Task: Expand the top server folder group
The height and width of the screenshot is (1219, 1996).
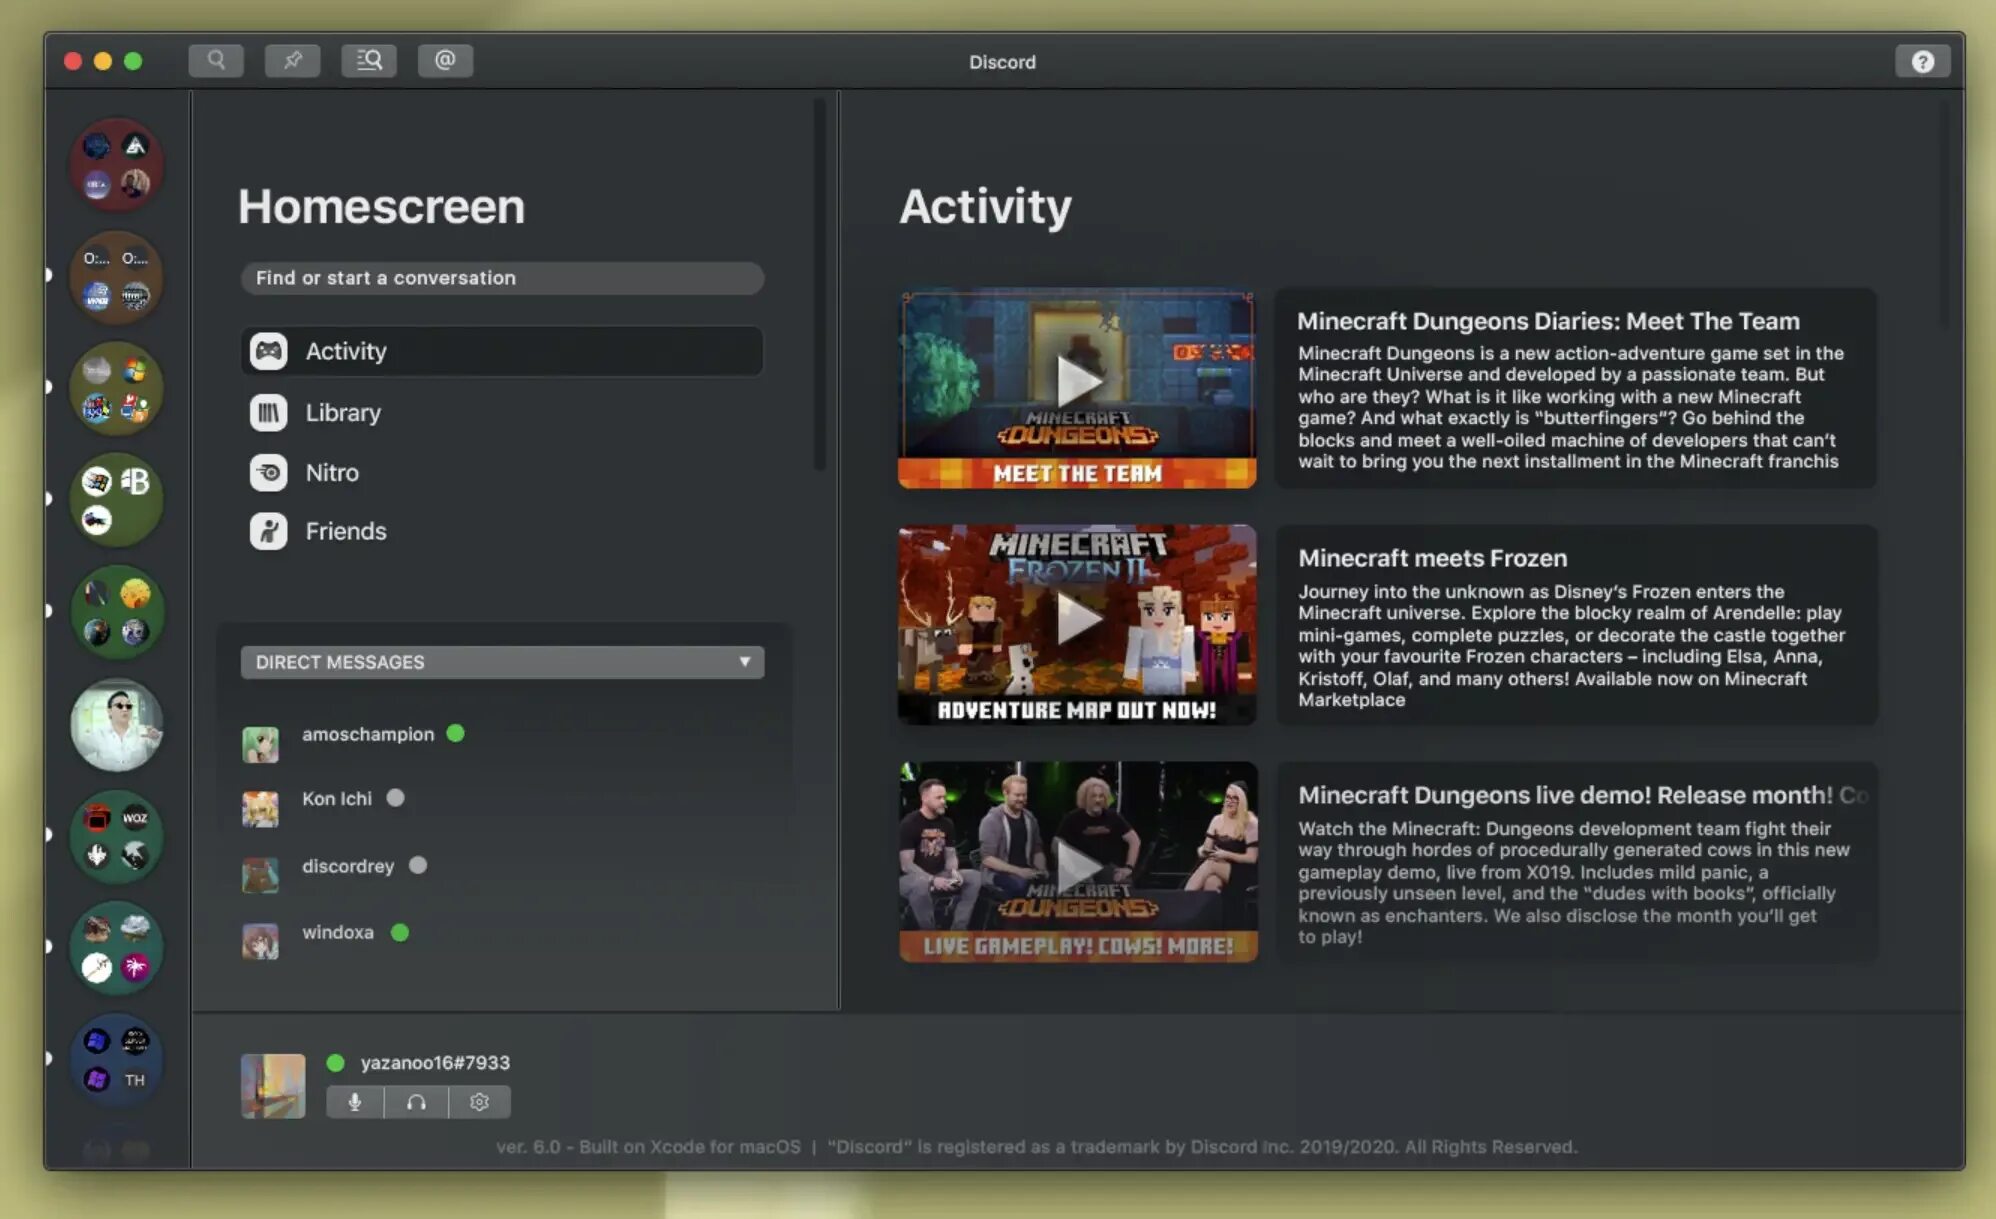Action: coord(116,165)
